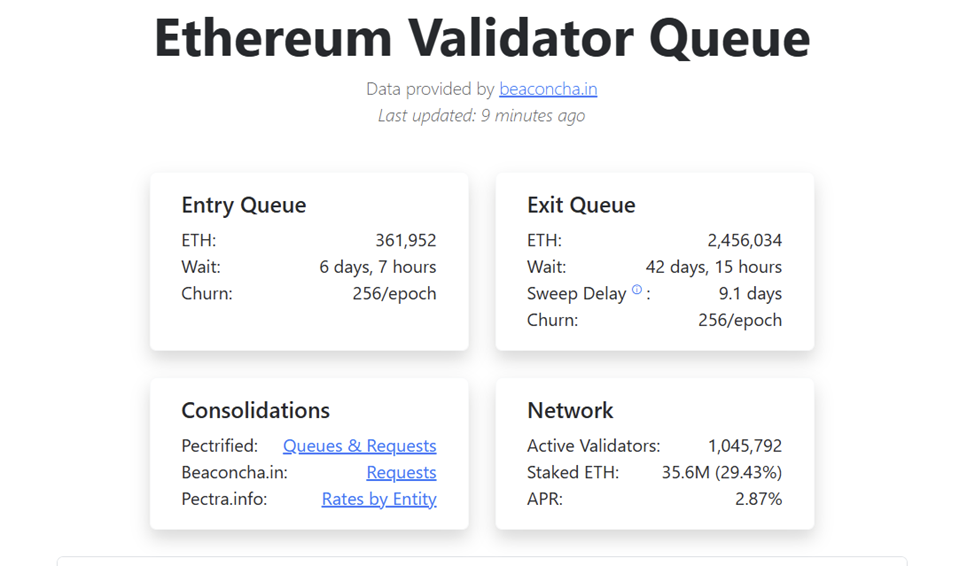Select the Exit Queue card heading
This screenshot has width=975, height=566.
click(581, 206)
